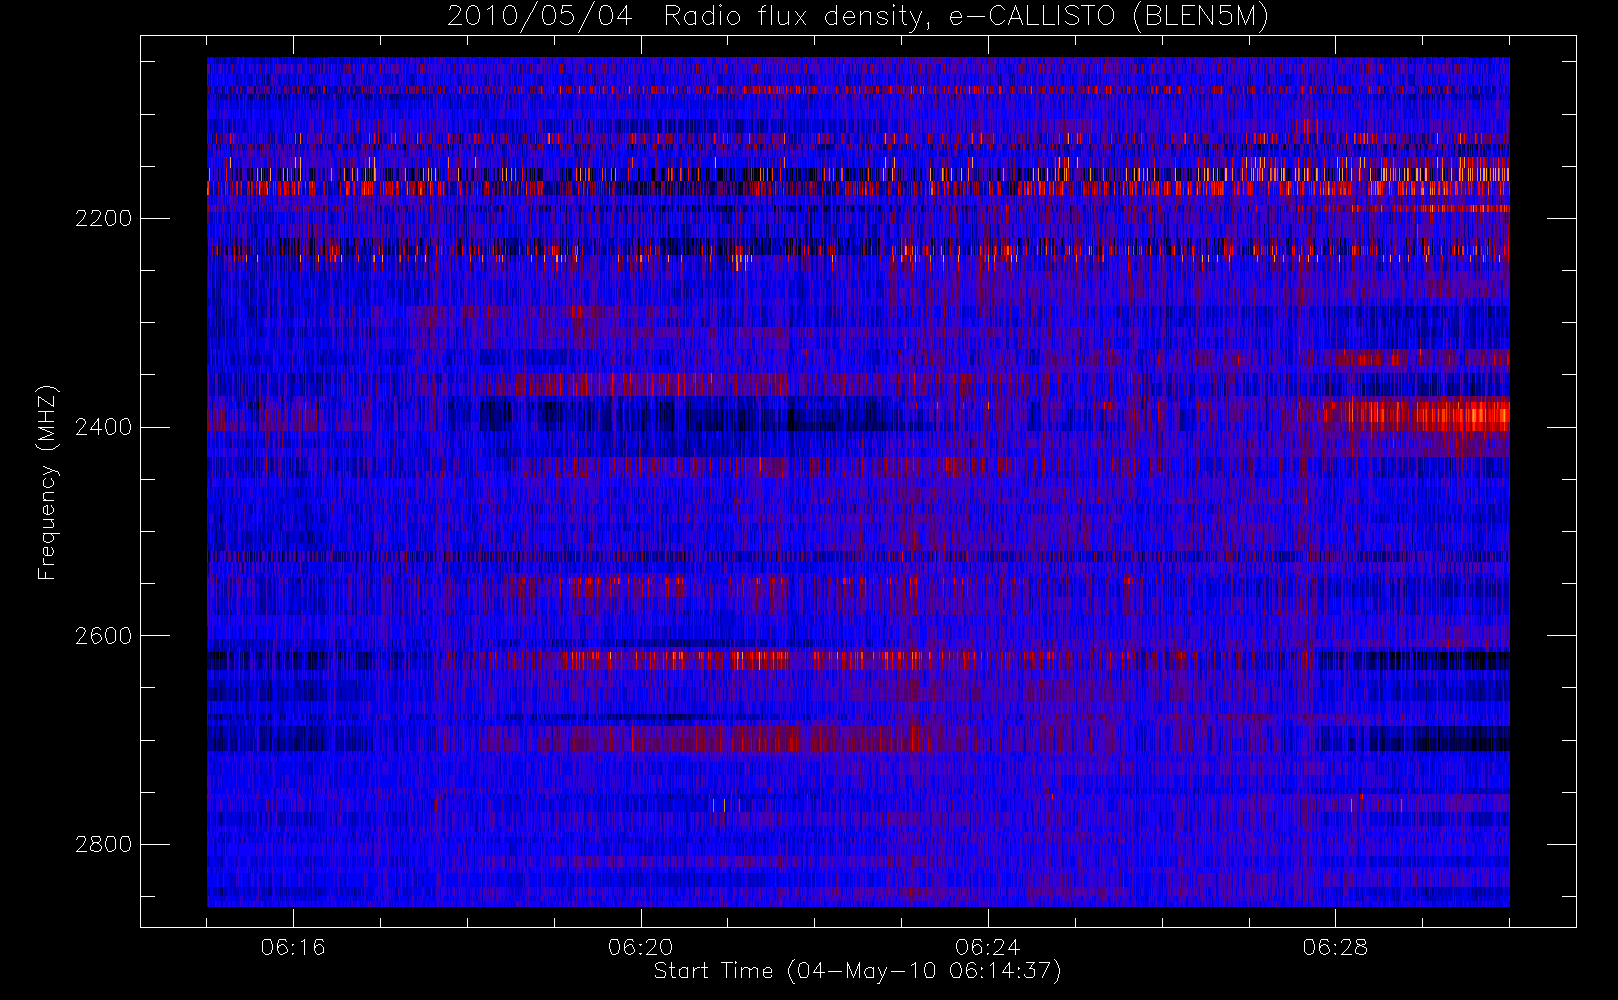Click the 'Frequency (MHZ)' axis label
Image resolution: width=1618 pixels, height=1000 pixels.
(x=46, y=482)
